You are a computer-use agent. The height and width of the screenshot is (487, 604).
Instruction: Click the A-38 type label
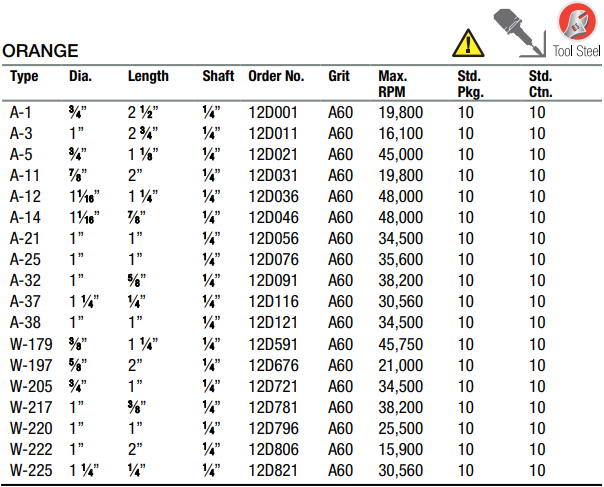tap(25, 323)
